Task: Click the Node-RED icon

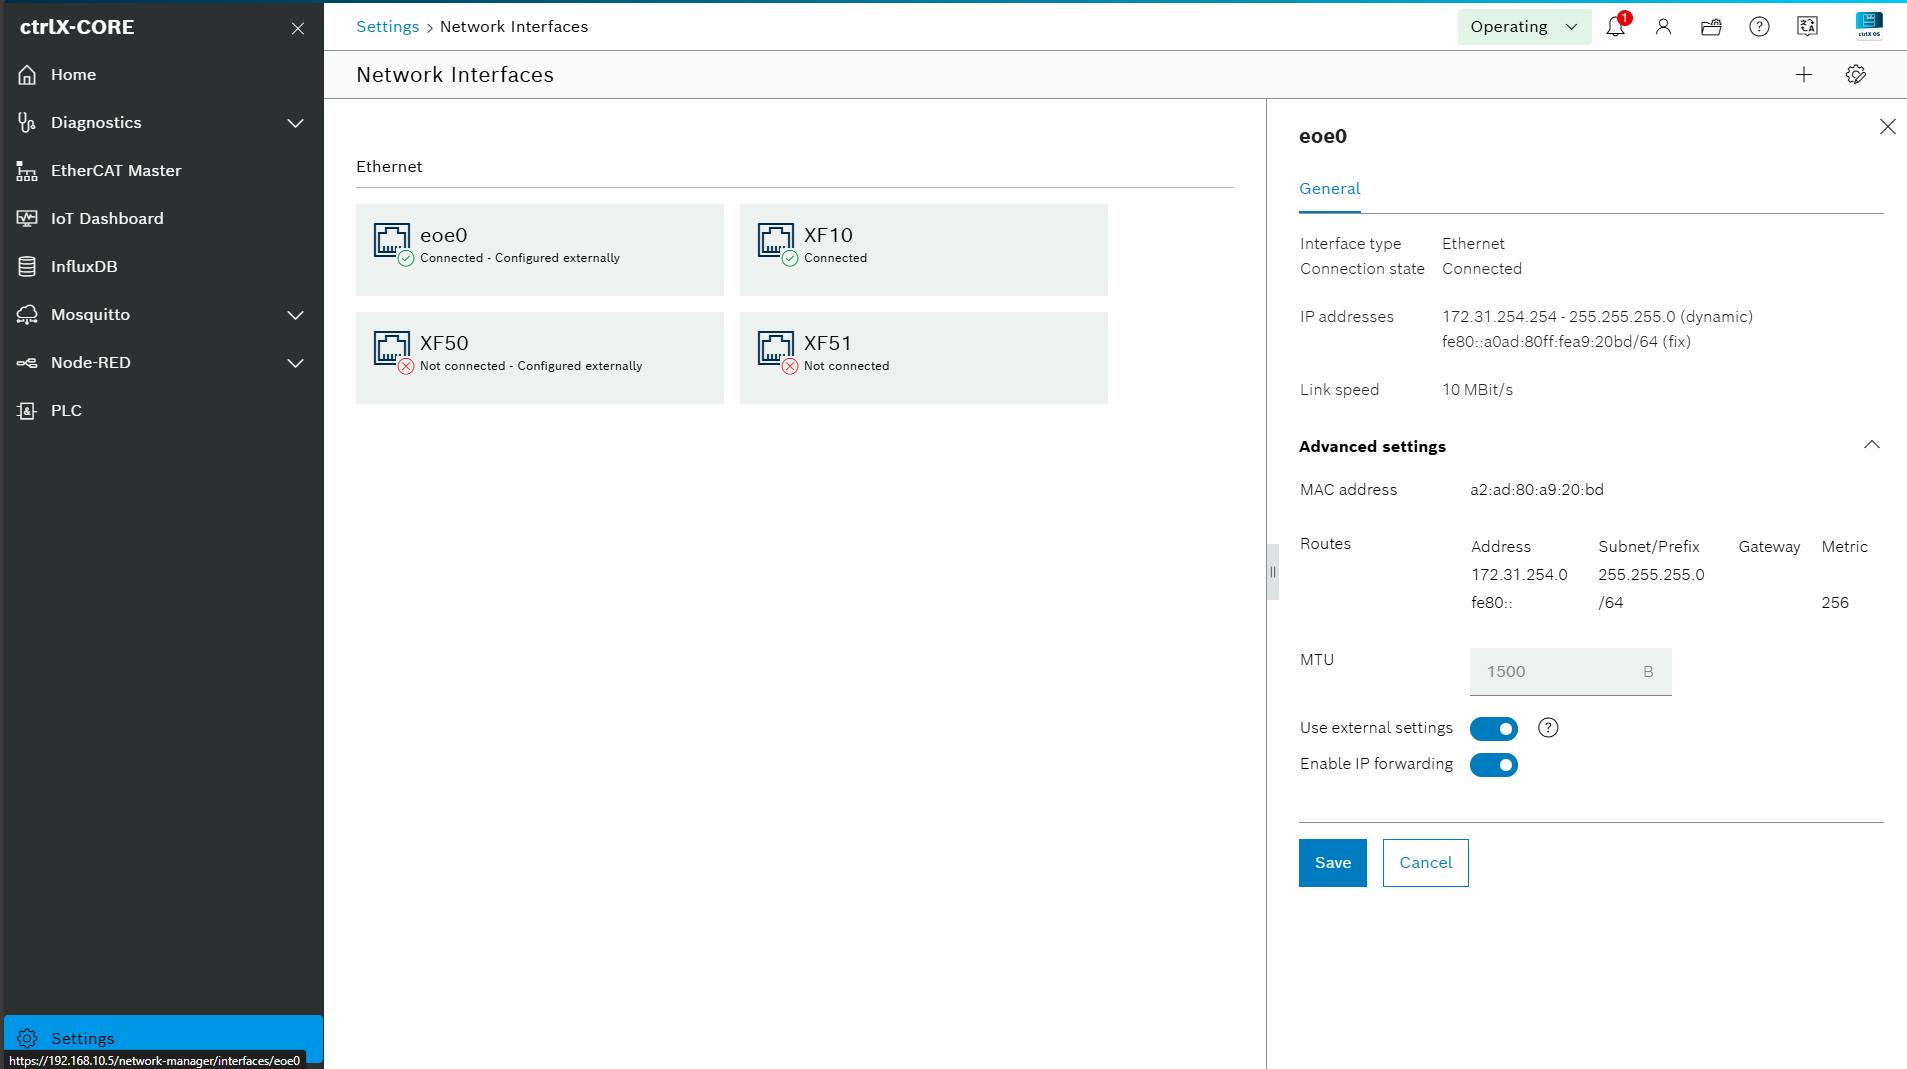Action: (27, 363)
